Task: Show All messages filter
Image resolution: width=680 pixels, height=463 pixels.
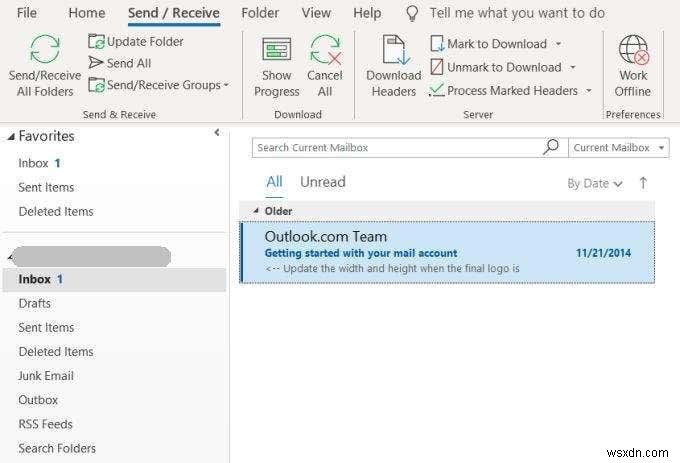Action: pos(275,182)
